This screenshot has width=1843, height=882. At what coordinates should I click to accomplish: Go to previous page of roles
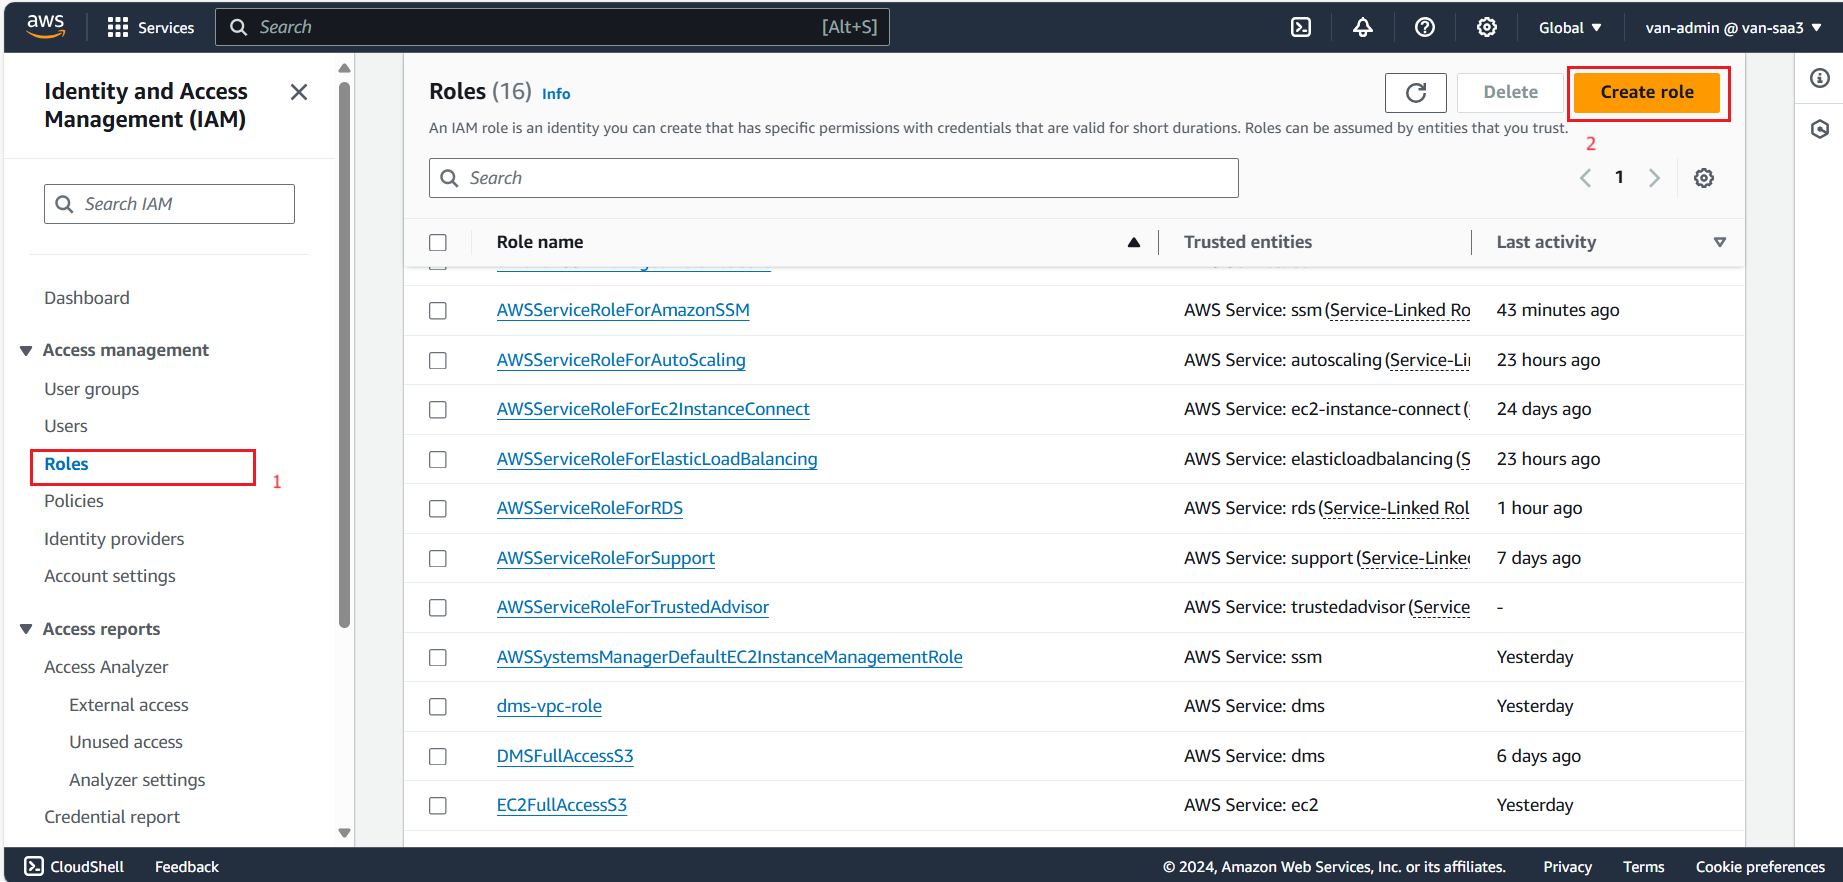pos(1586,178)
